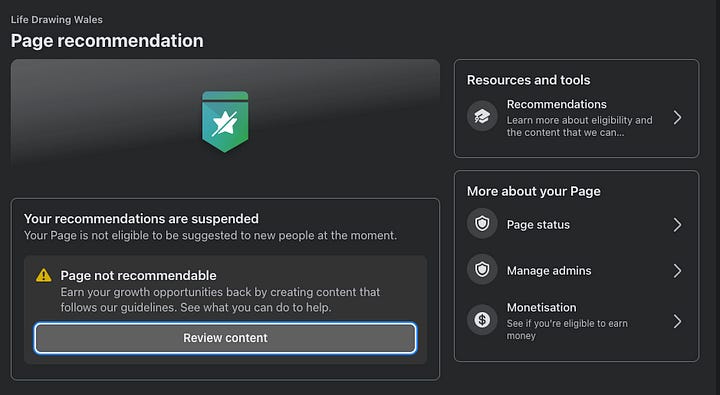Open the Monetisation dollar icon
The image size is (720, 395).
coord(482,319)
